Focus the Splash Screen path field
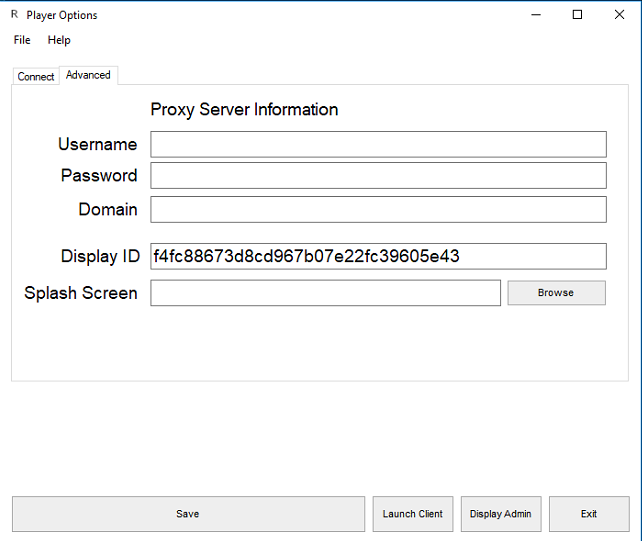Screen dimensions: 642x541 coord(325,293)
